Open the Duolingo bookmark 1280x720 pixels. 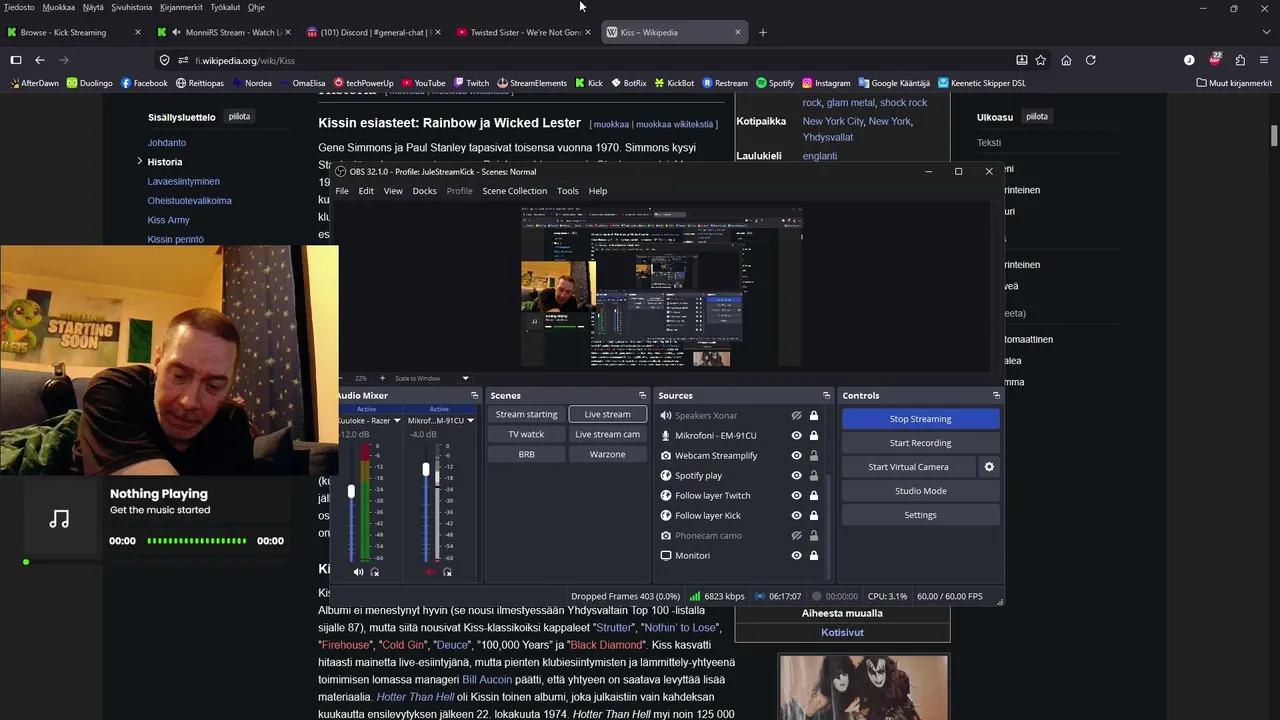tap(89, 83)
